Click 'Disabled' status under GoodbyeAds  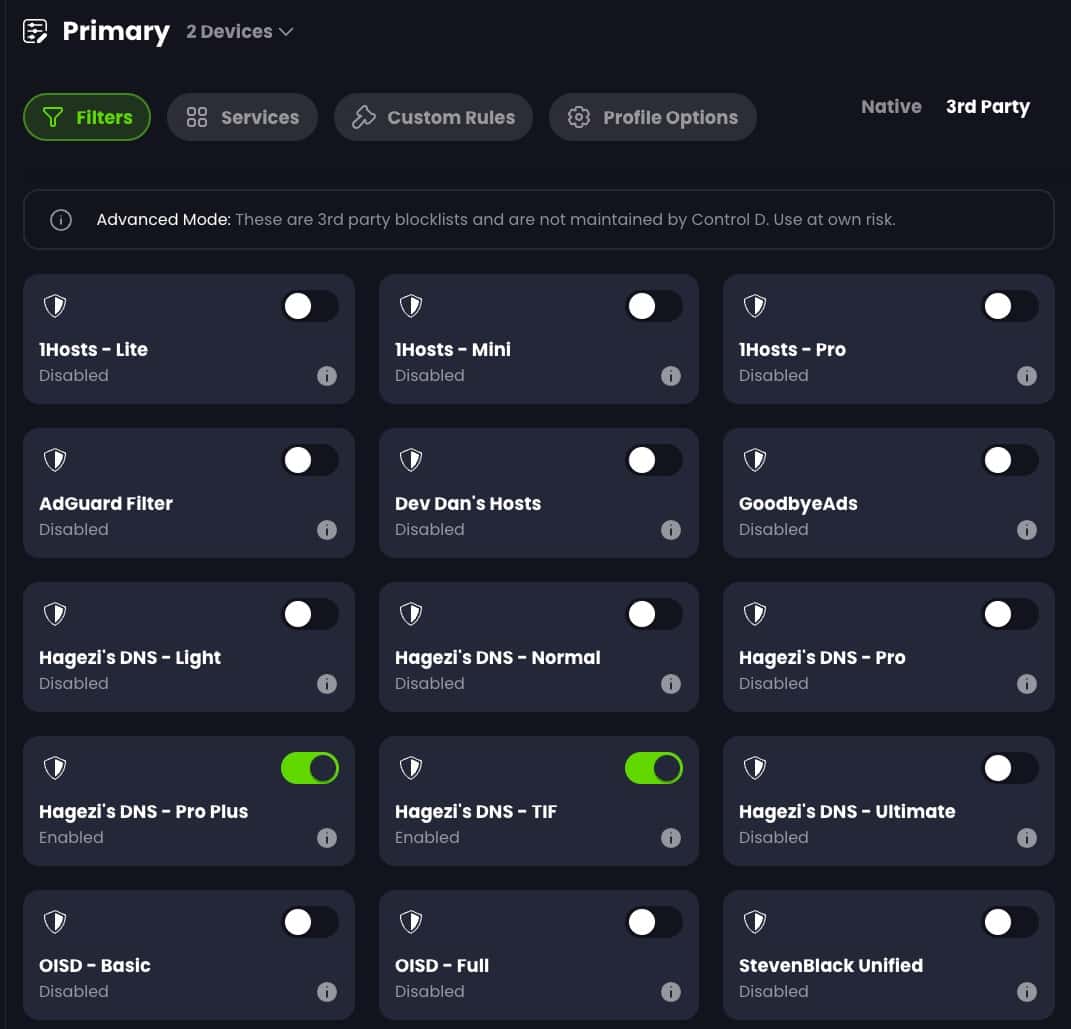point(773,529)
